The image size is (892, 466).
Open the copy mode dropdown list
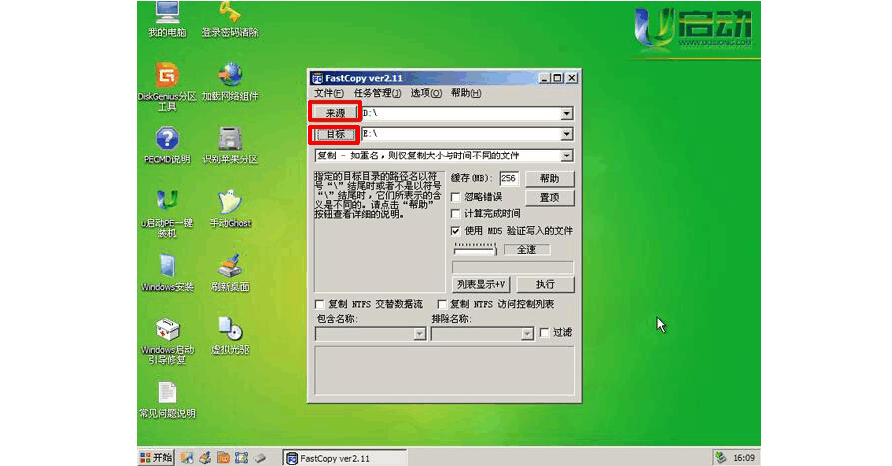tap(567, 156)
